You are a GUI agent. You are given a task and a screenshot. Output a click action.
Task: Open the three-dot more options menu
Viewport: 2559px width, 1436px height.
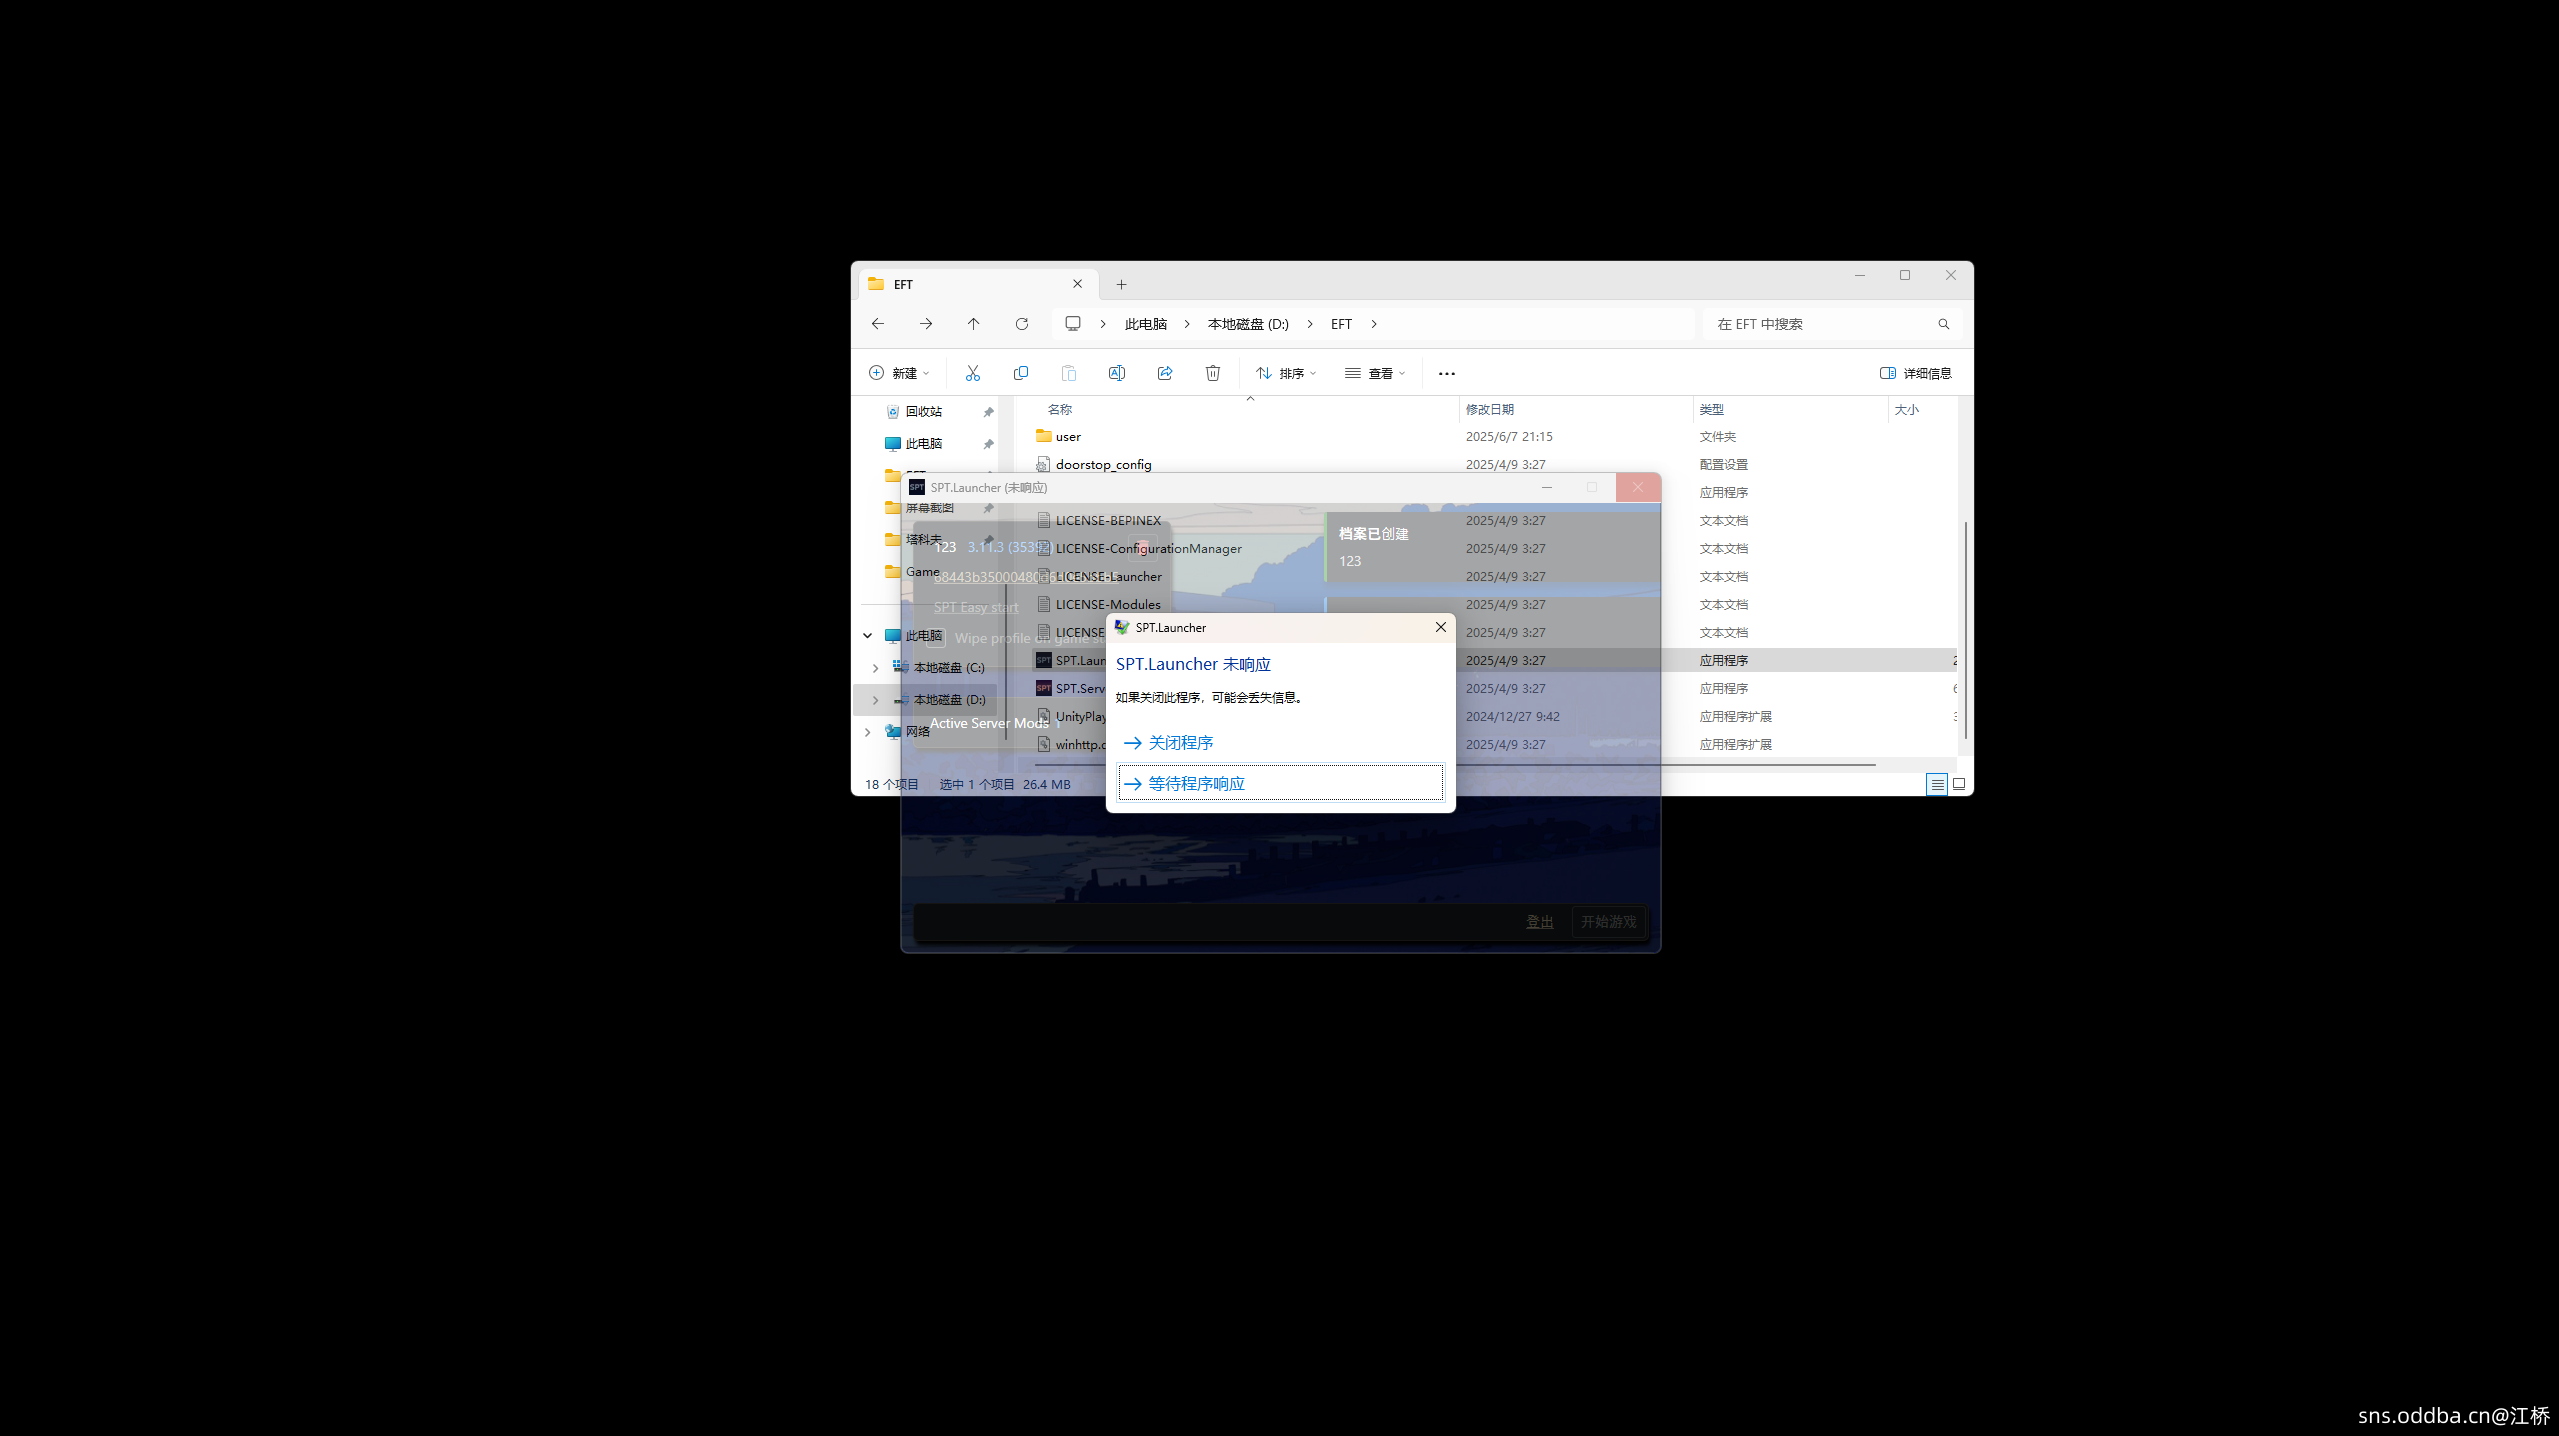(1446, 373)
